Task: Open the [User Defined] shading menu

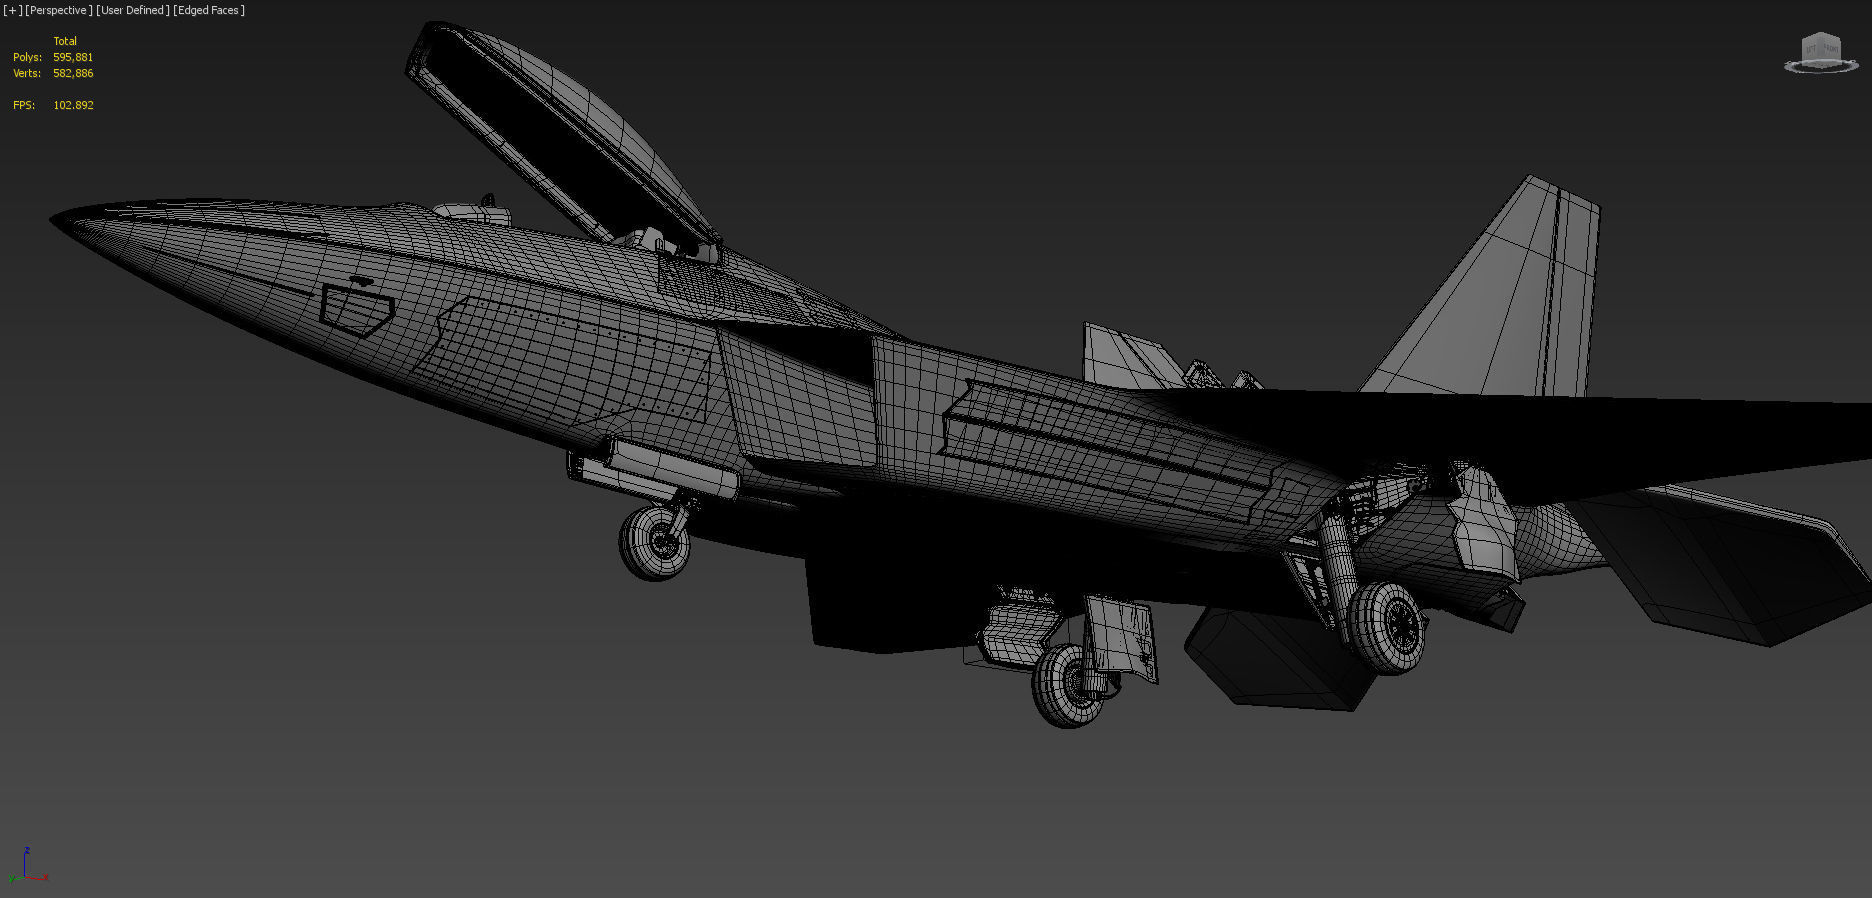Action: point(133,10)
